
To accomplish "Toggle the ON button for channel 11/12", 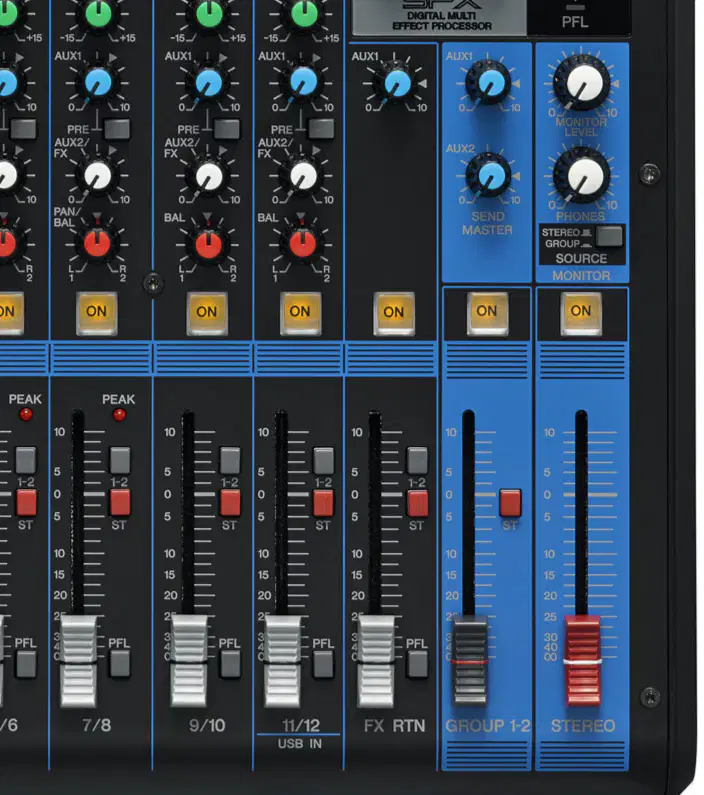I will (300, 312).
